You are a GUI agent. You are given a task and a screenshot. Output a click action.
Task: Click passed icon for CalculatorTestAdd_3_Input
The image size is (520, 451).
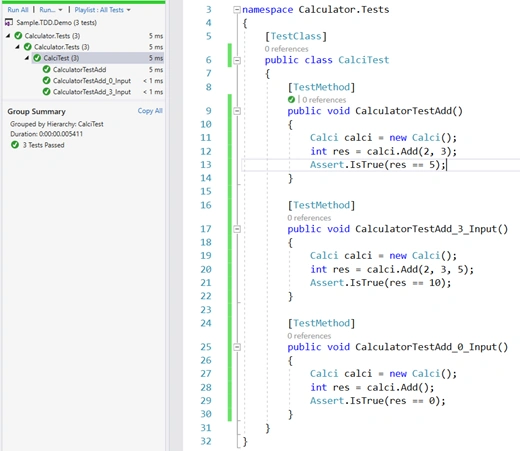coord(47,92)
